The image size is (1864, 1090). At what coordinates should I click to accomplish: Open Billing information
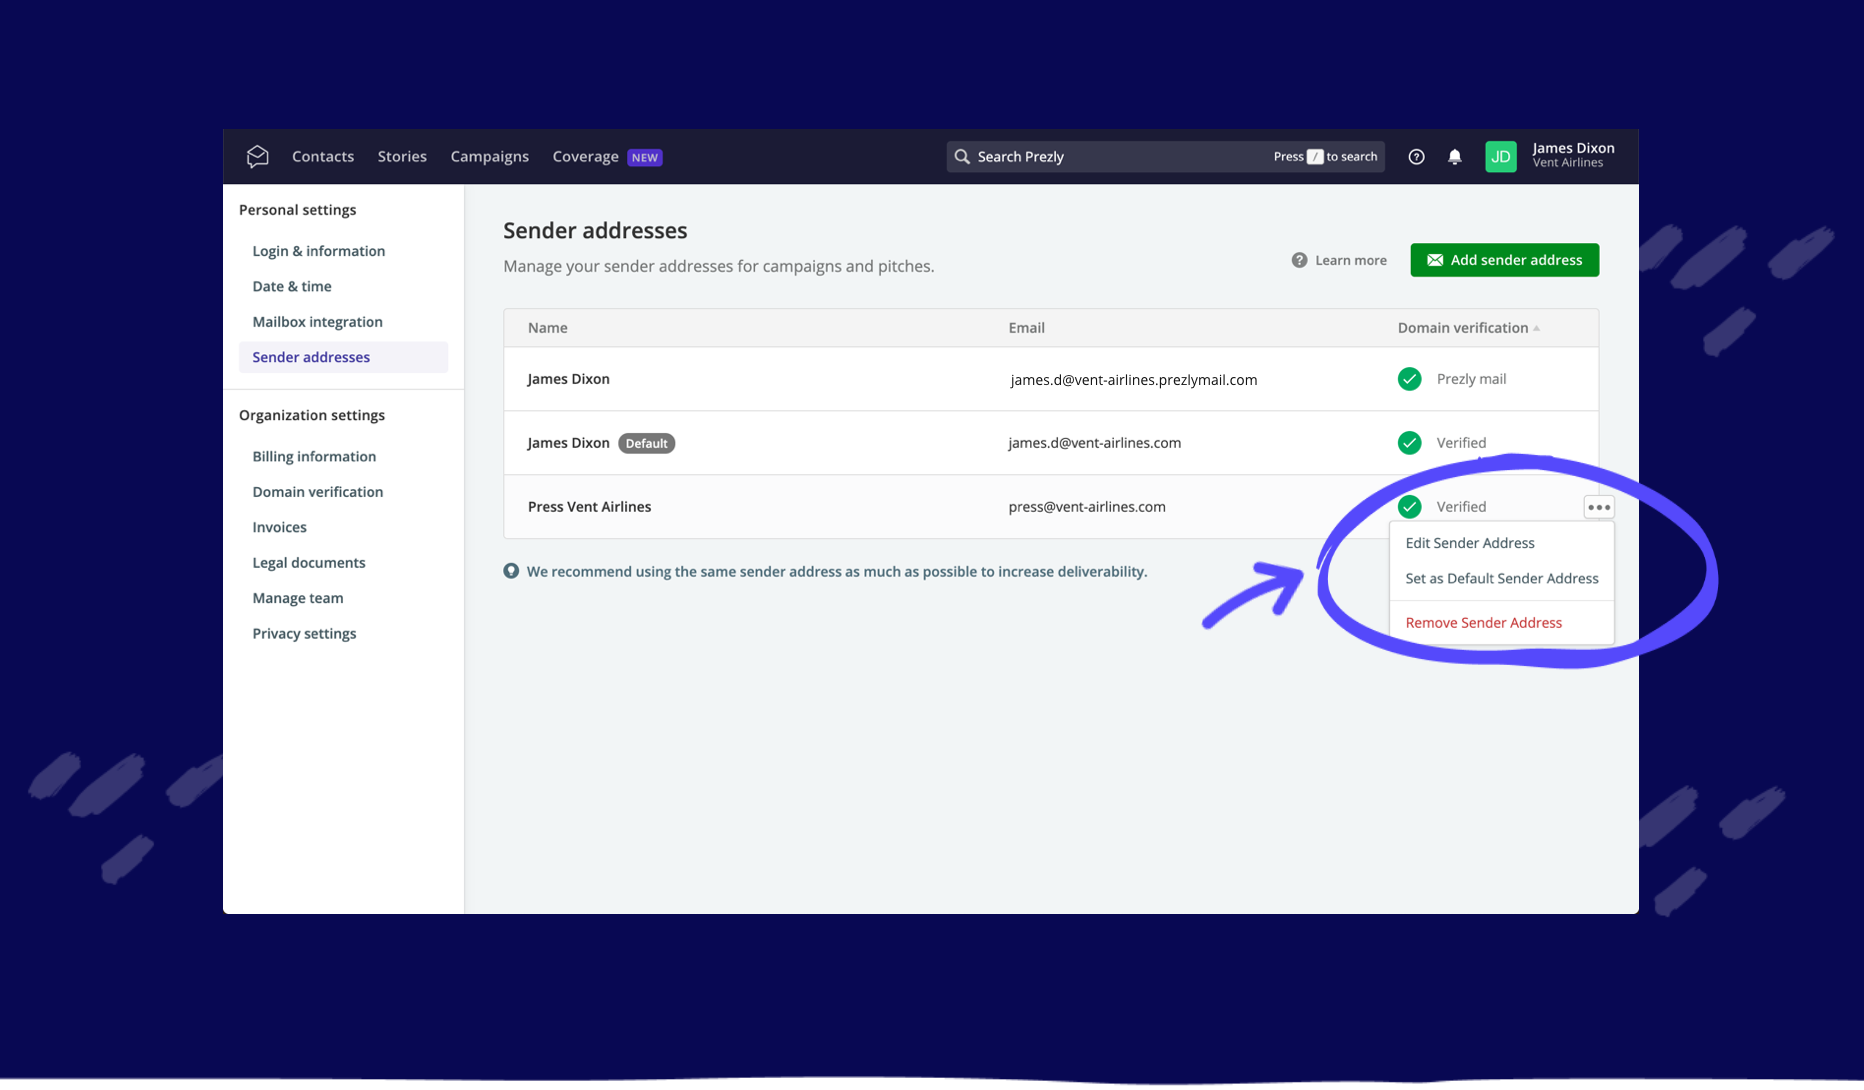314,457
